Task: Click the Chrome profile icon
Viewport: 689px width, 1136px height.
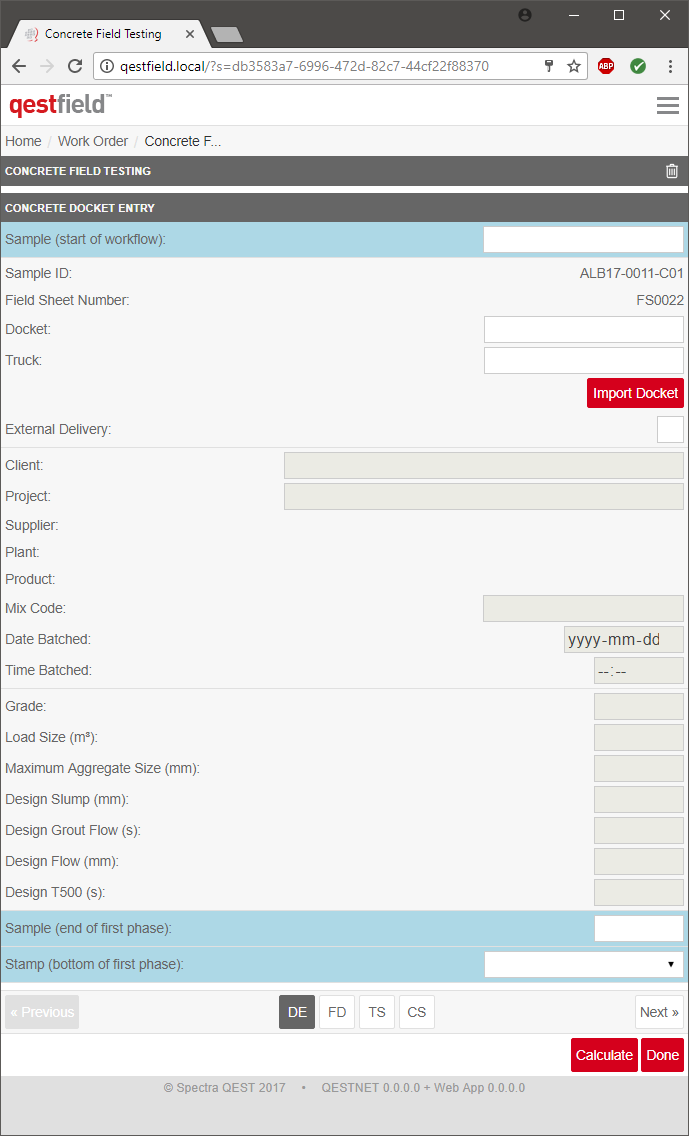Action: click(x=526, y=15)
